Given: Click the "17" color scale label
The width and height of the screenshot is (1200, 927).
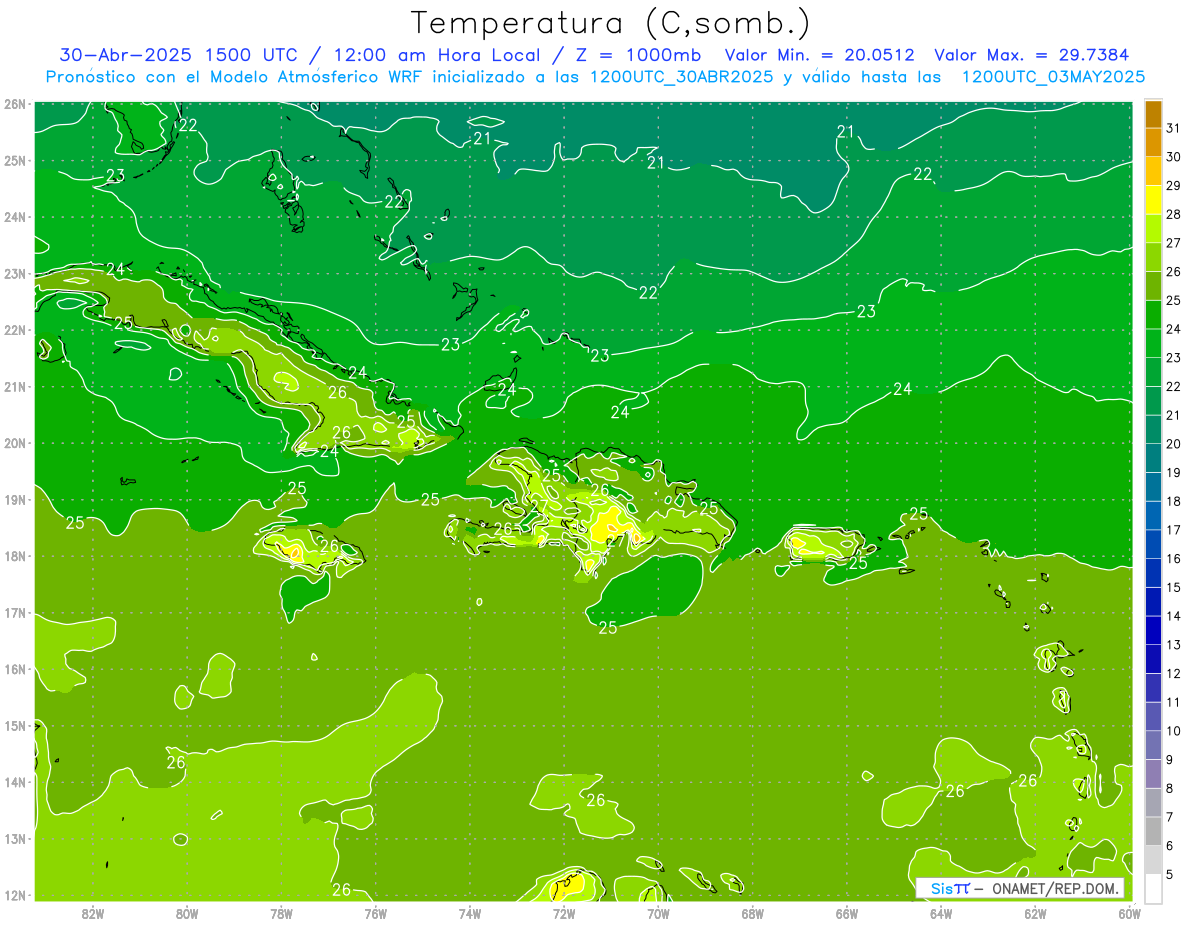Looking at the screenshot, I should pos(1173,530).
